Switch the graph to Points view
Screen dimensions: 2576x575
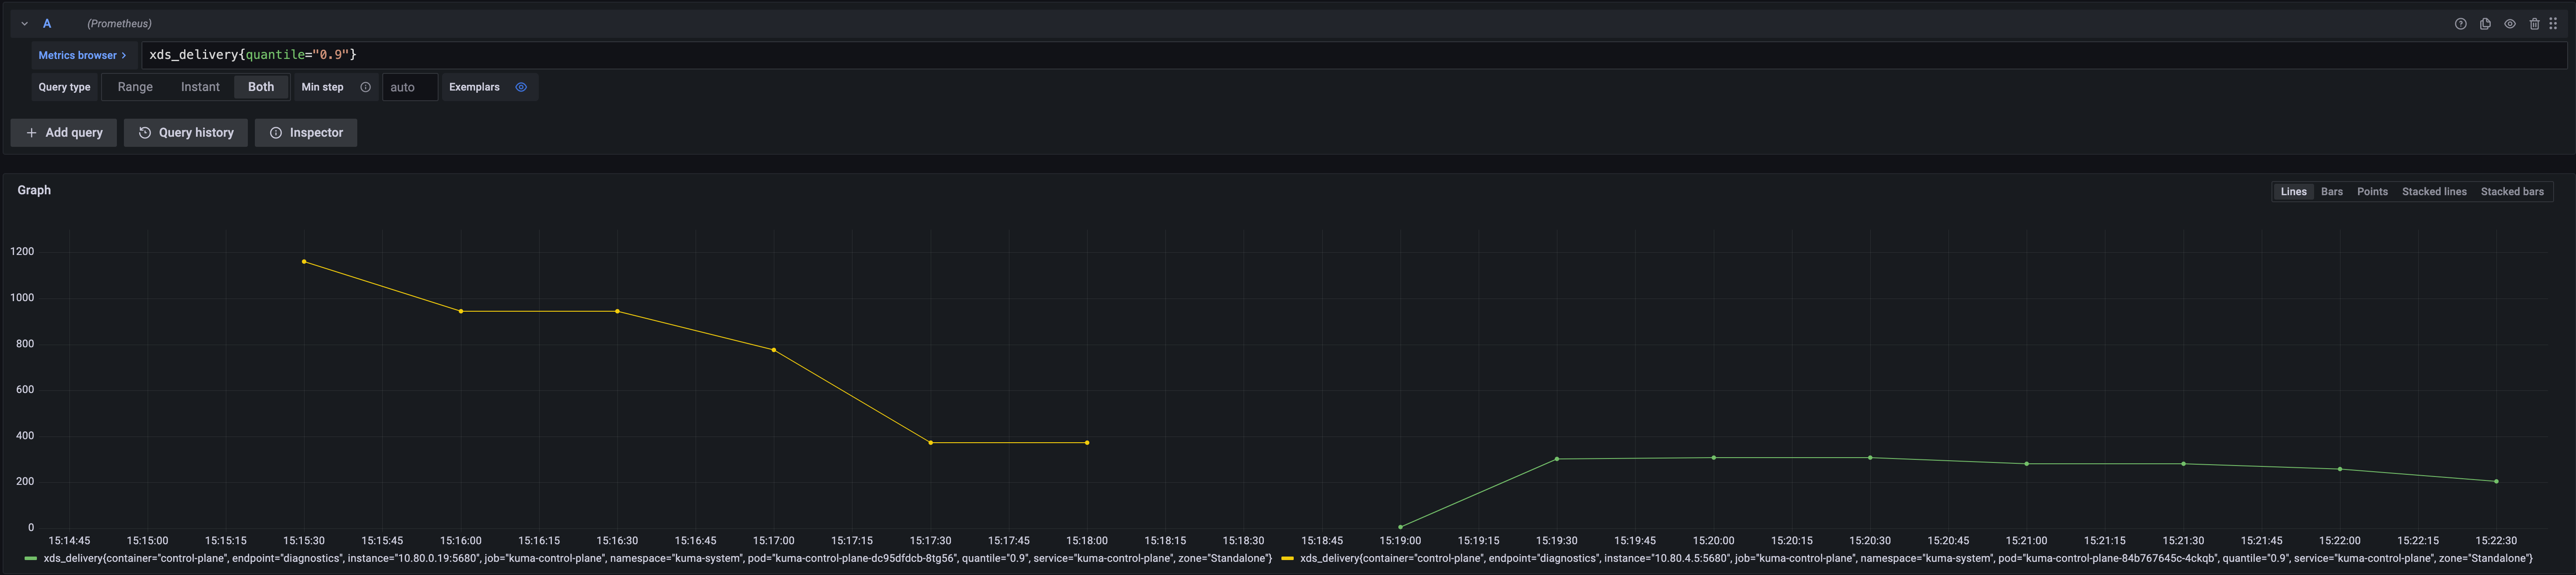click(x=2371, y=191)
